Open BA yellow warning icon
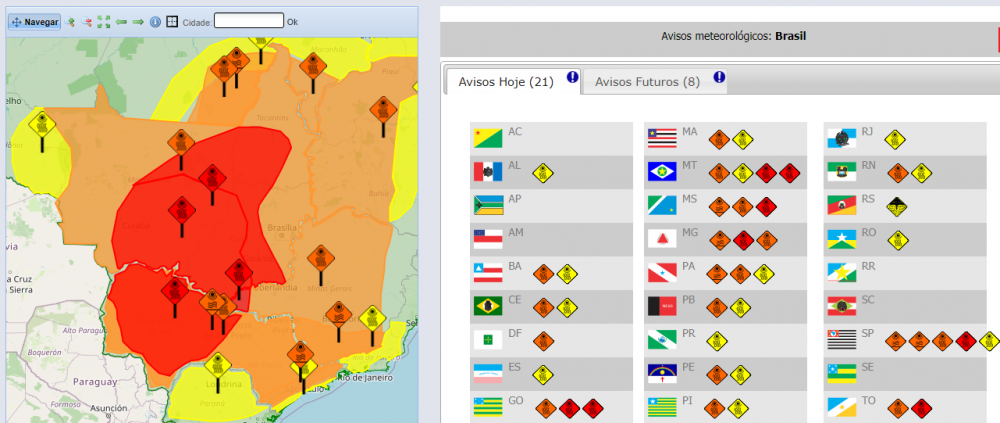 click(x=567, y=274)
